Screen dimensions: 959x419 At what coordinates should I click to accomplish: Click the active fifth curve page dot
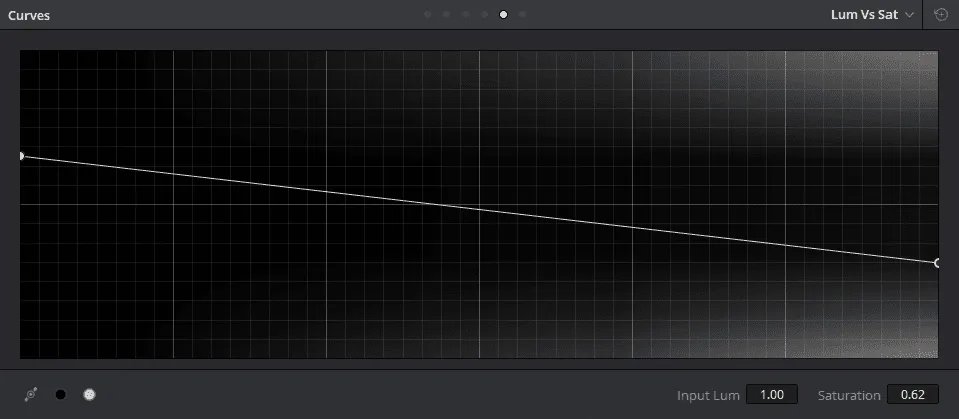pos(504,15)
